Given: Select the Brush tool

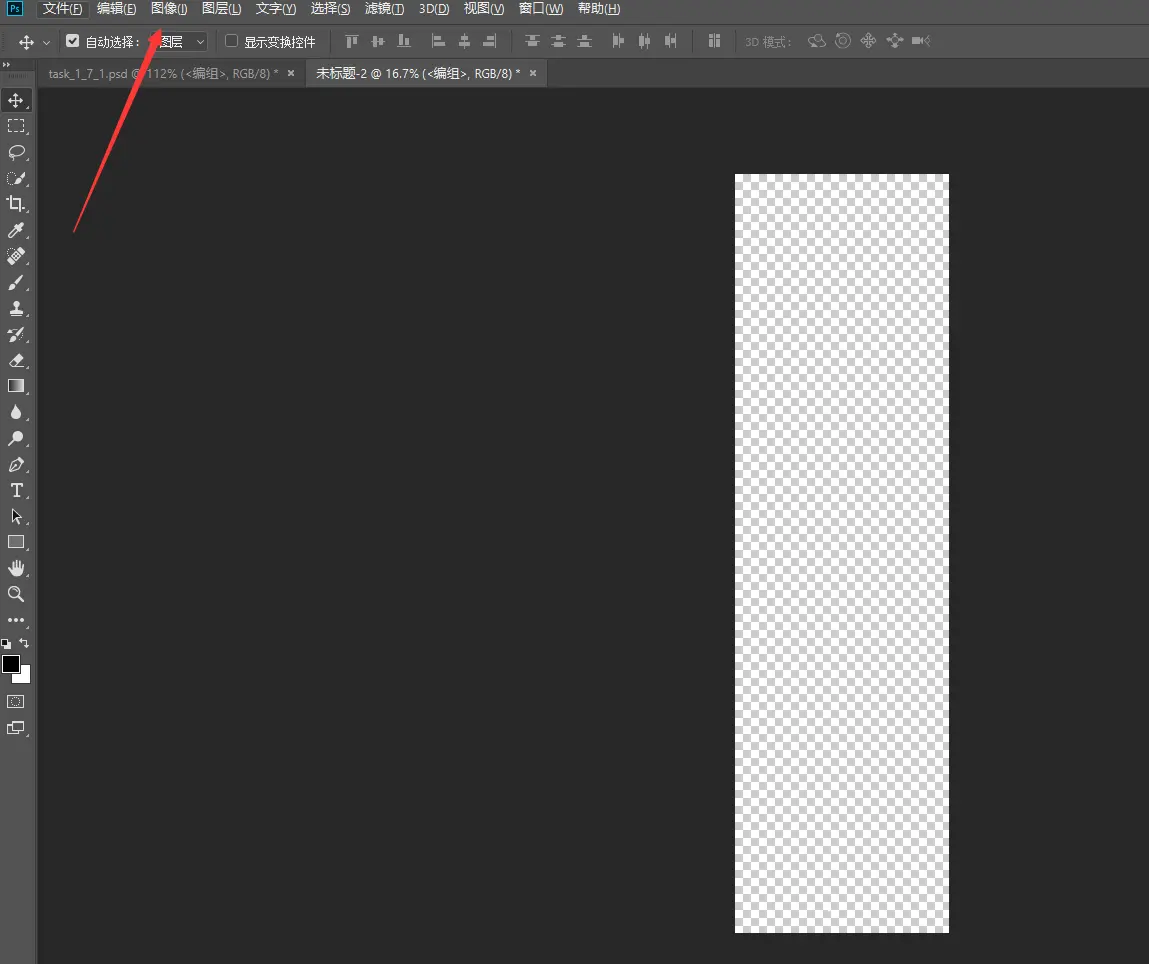Looking at the screenshot, I should 16,283.
